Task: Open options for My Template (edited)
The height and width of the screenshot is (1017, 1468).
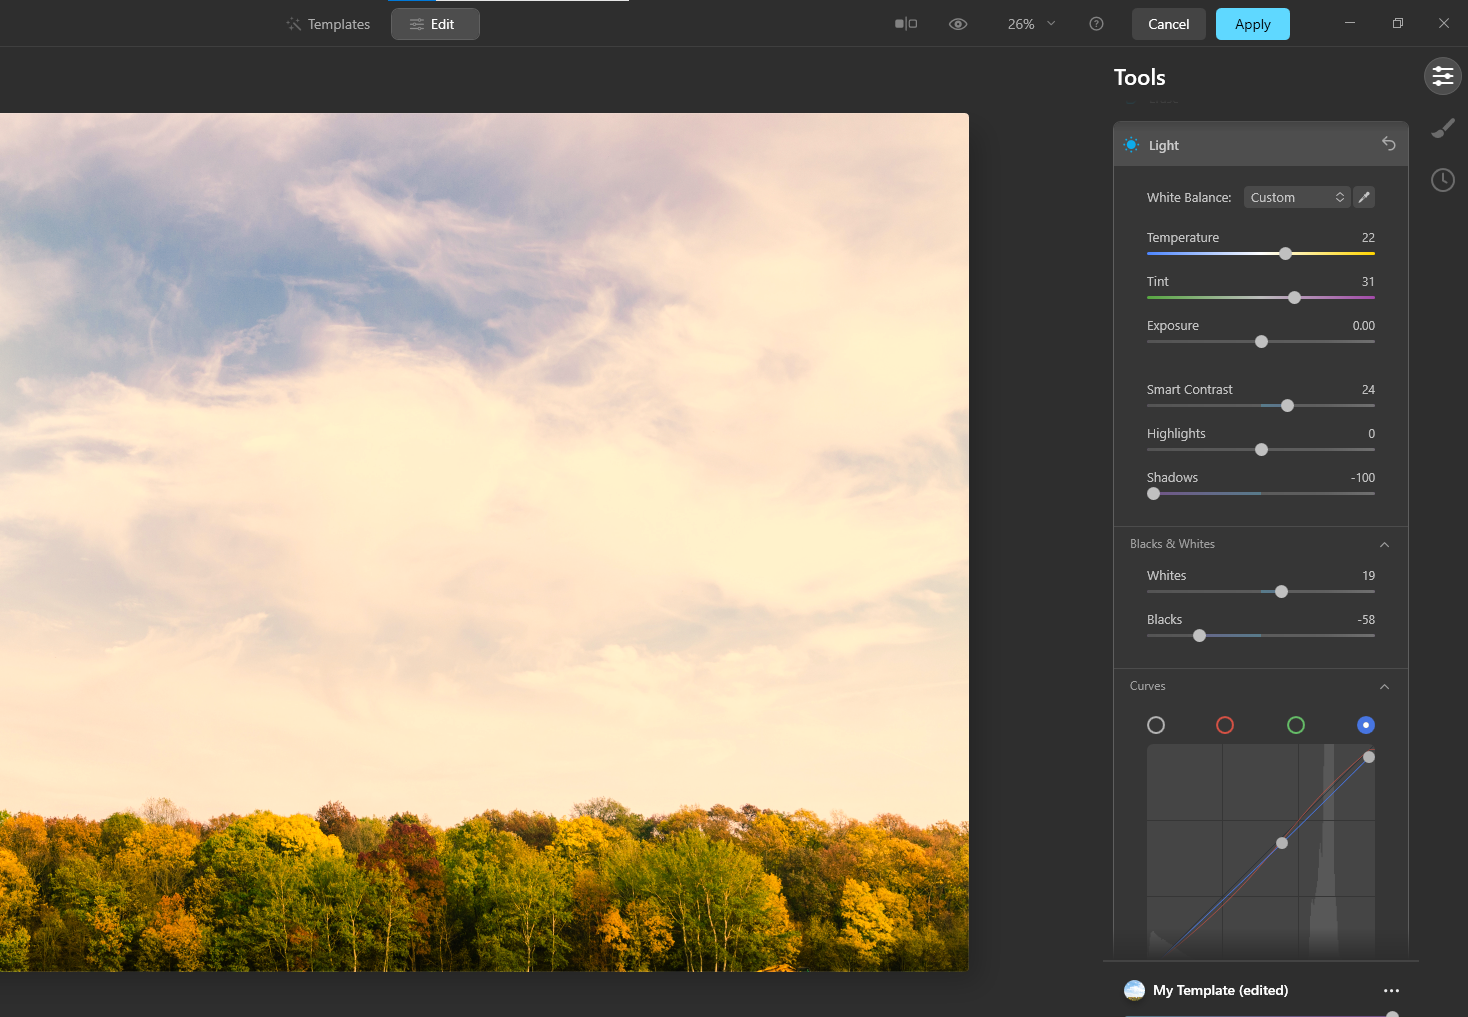Action: (1391, 990)
